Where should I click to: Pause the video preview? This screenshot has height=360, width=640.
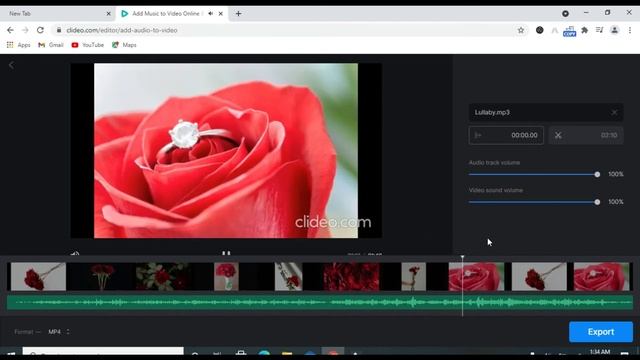[226, 253]
